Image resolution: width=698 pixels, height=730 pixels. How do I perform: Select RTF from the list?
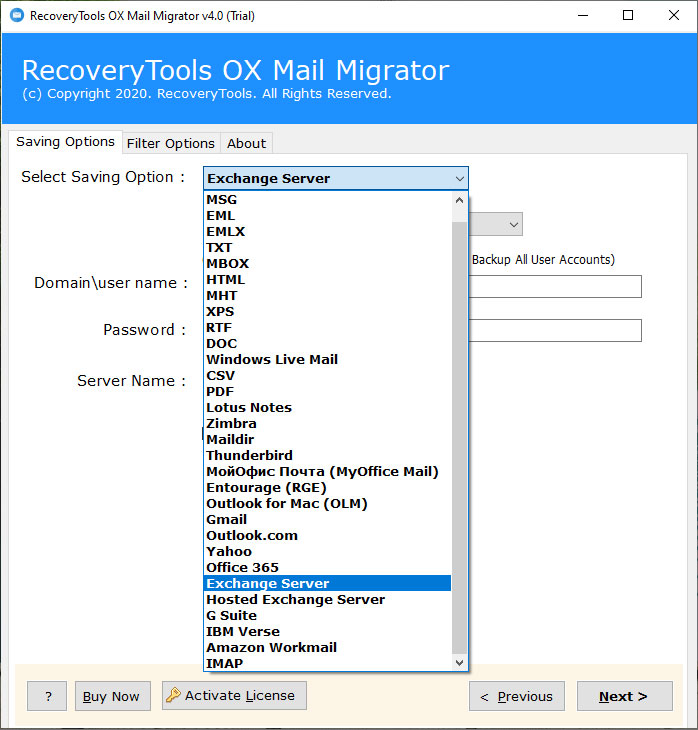pos(328,327)
